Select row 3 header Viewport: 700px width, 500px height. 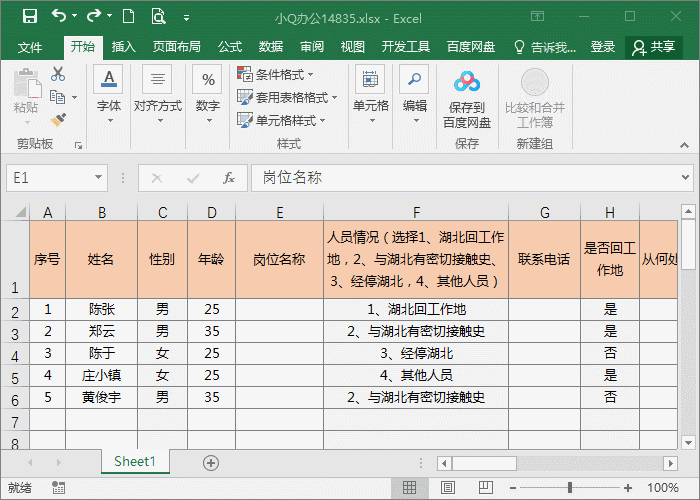click(x=15, y=332)
